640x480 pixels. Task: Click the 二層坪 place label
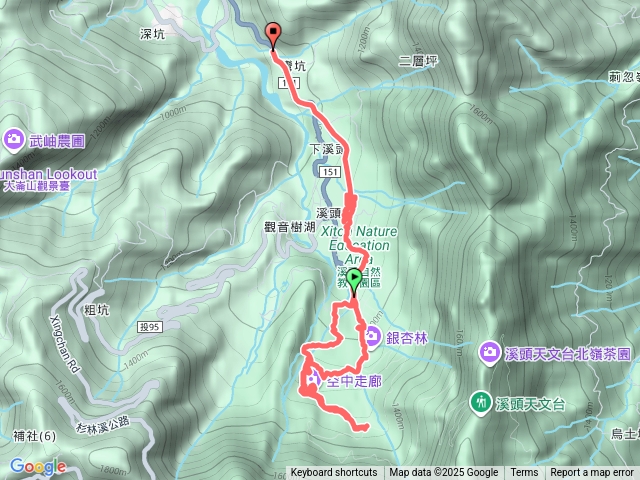point(418,61)
